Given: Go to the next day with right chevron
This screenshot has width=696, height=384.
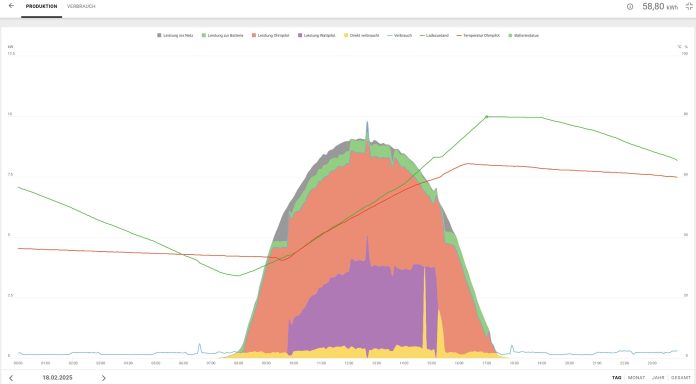Looking at the screenshot, I should pyautogui.click(x=103, y=378).
